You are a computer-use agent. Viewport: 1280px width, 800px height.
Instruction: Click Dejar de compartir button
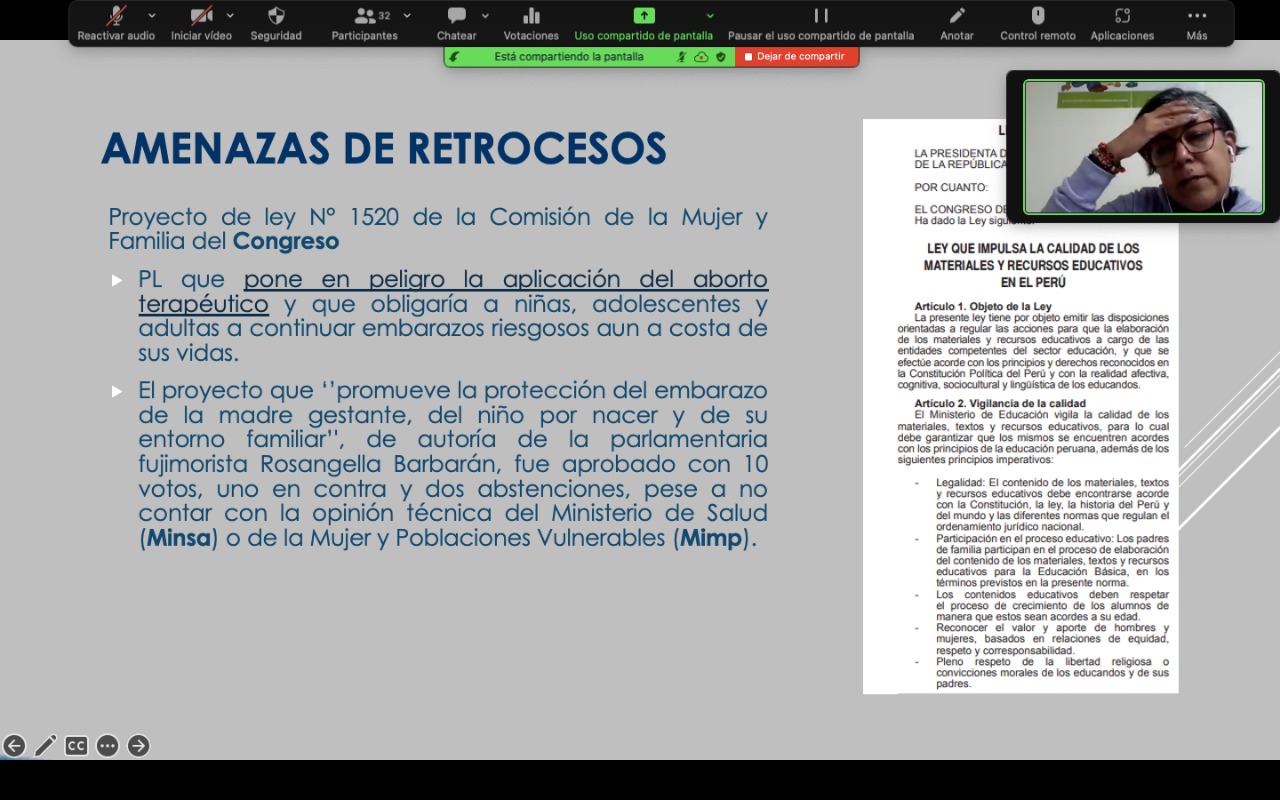tap(795, 57)
